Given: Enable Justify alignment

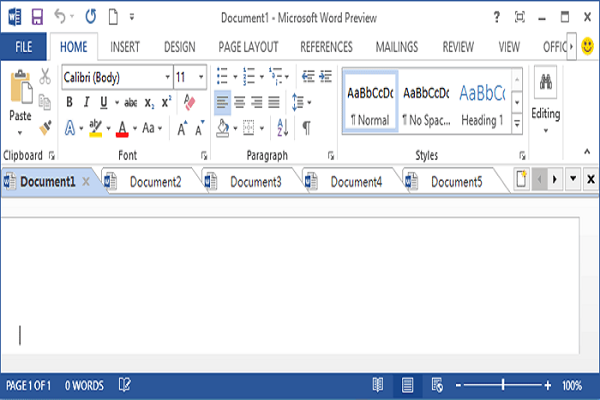Looking at the screenshot, I should pyautogui.click(x=274, y=102).
